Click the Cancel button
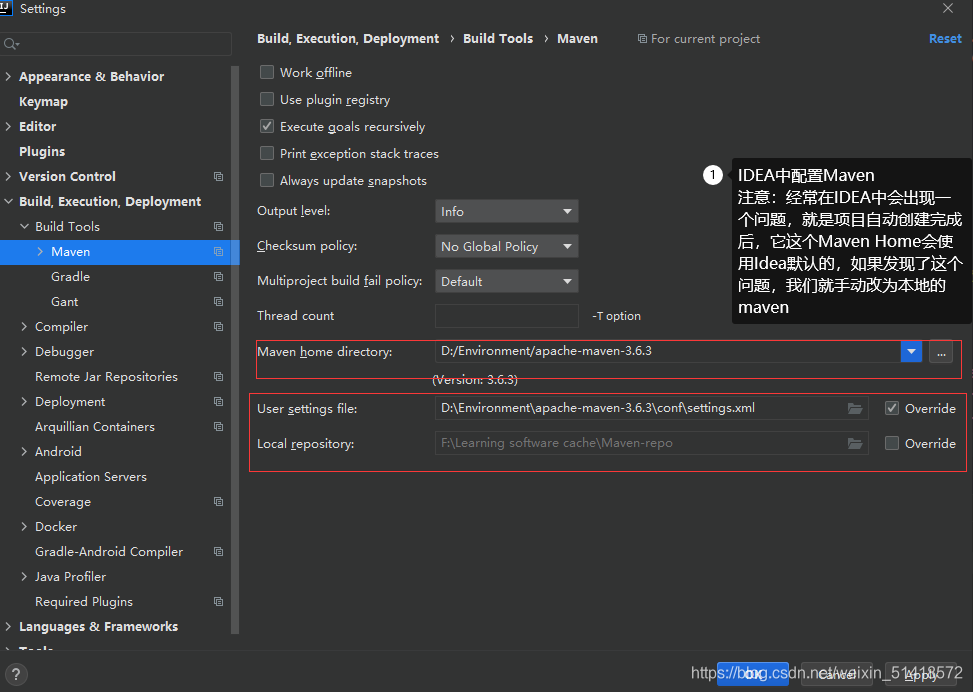The width and height of the screenshot is (973, 692). [x=836, y=674]
